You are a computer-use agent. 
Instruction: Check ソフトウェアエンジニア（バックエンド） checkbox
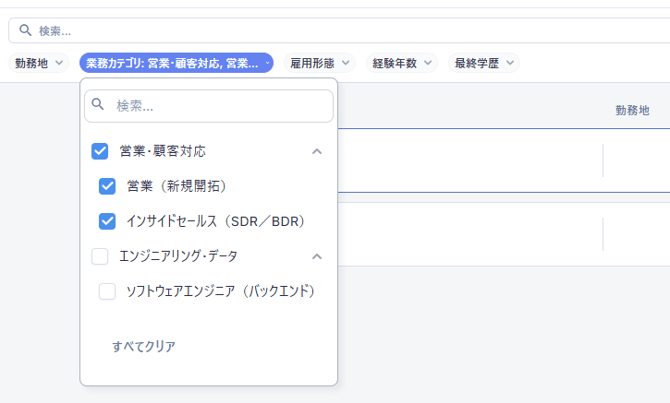pos(108,292)
